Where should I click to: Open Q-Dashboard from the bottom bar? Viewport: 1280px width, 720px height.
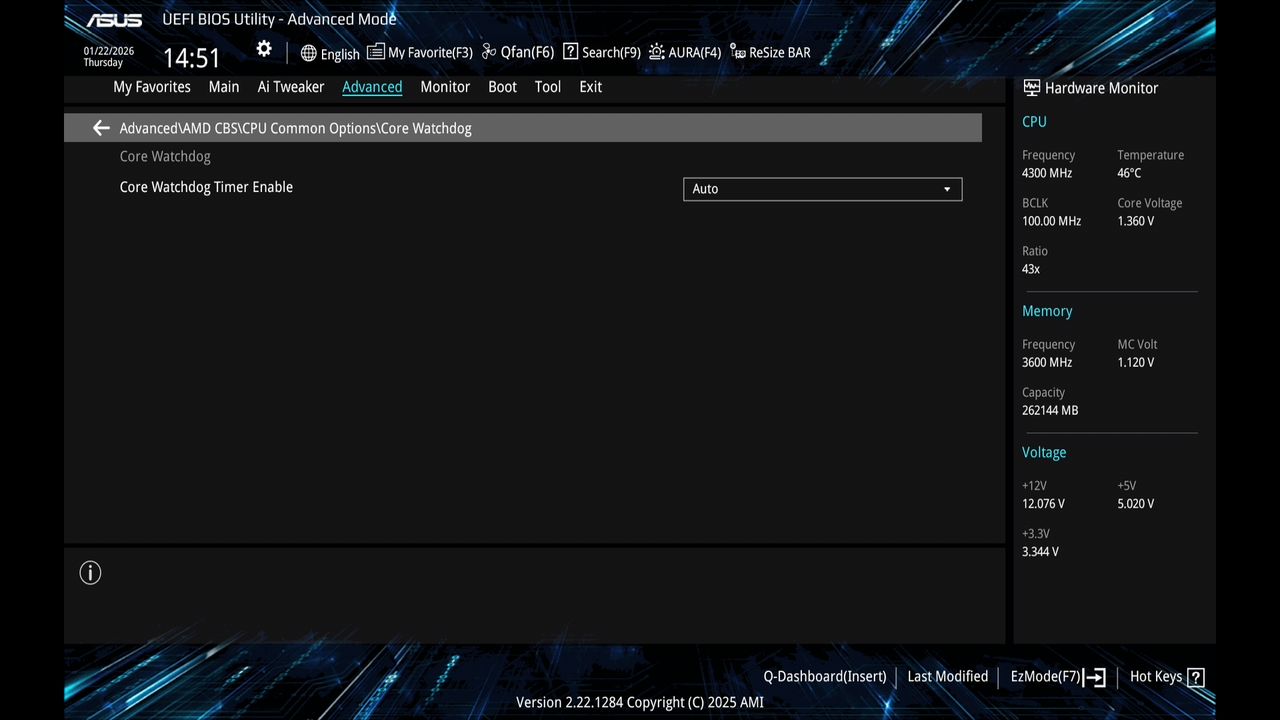[824, 676]
